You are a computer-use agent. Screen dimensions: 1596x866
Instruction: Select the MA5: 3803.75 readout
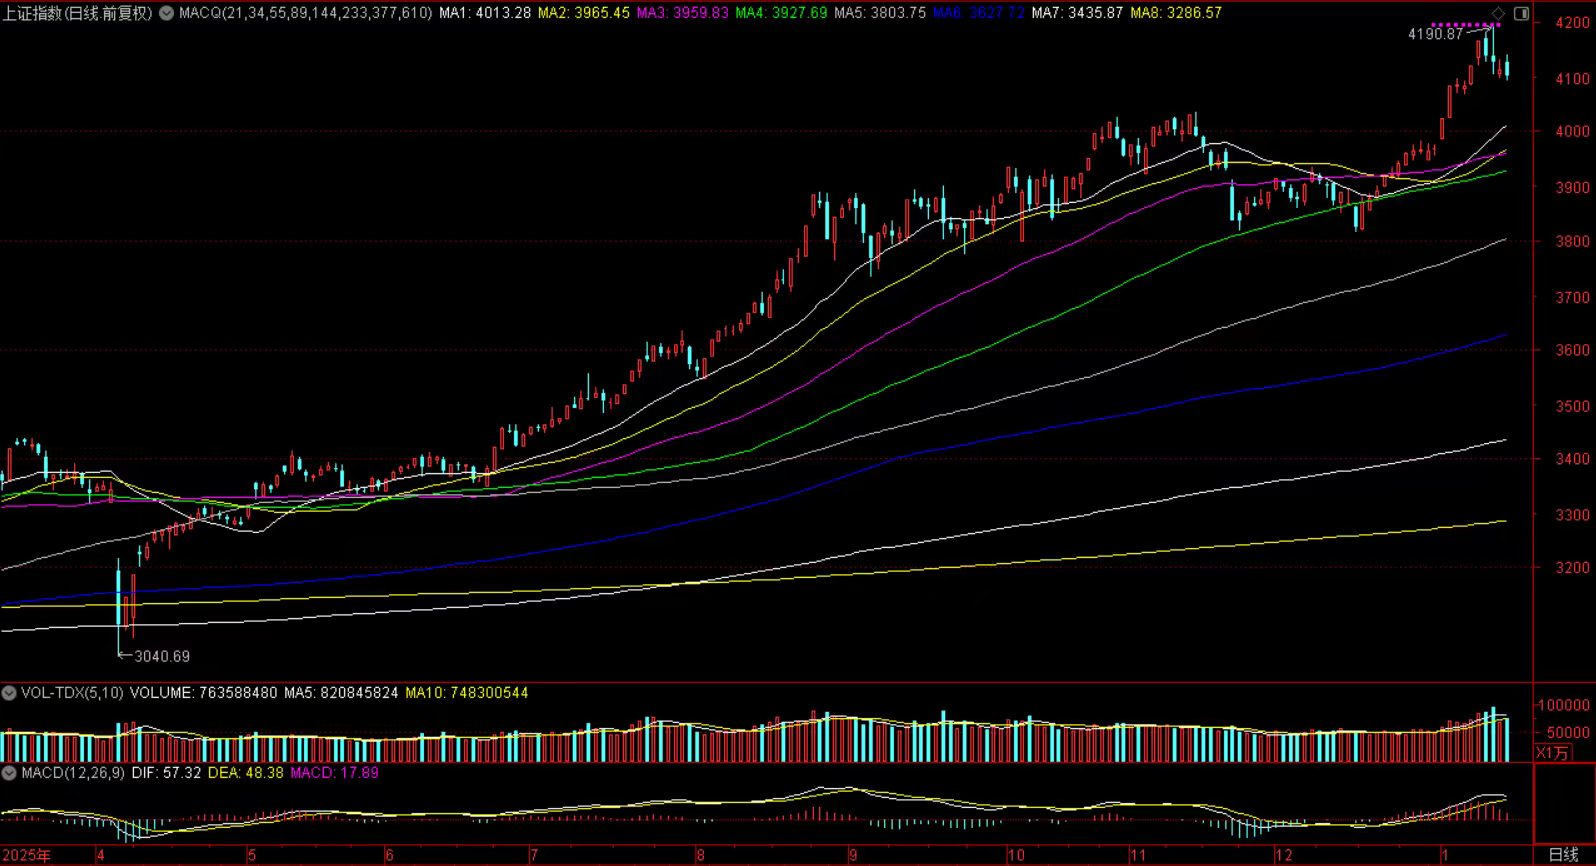880,13
